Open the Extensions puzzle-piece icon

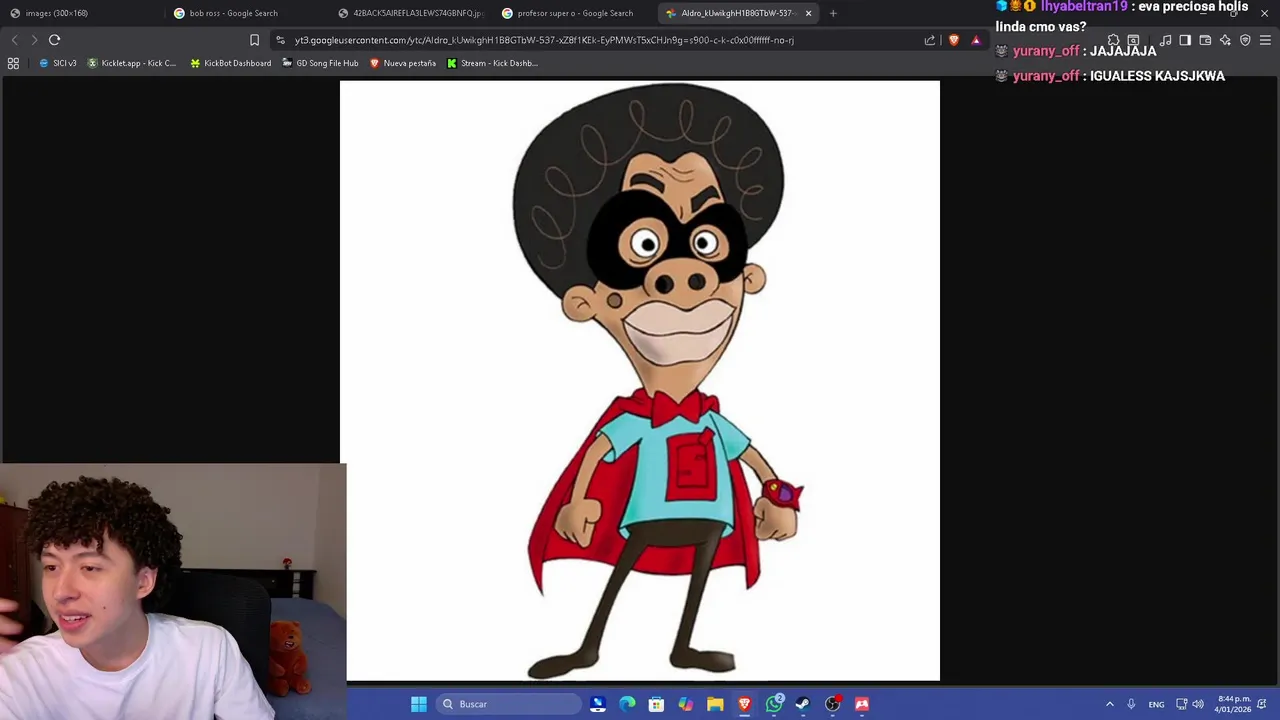(x=1113, y=40)
